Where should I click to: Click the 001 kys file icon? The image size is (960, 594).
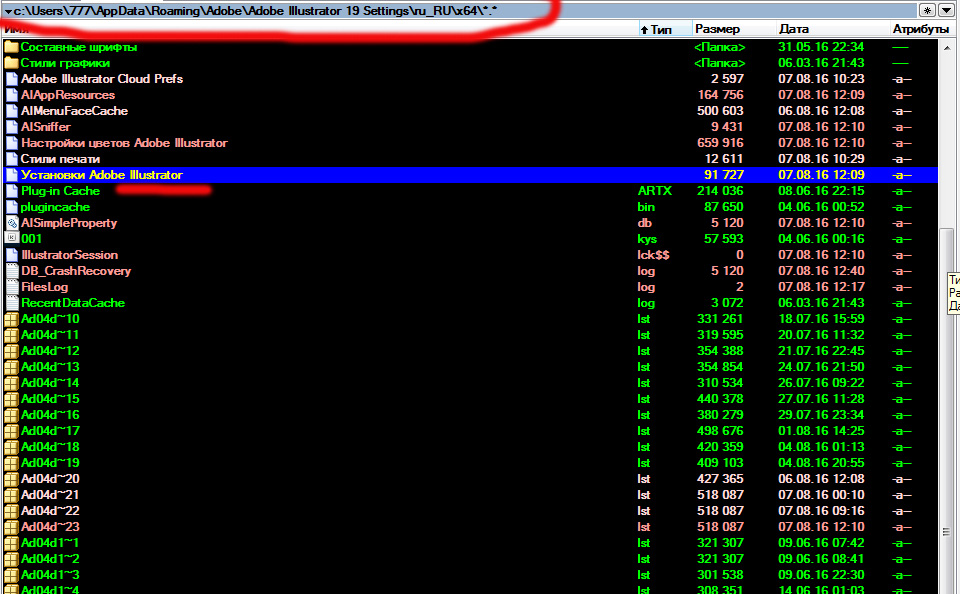pyautogui.click(x=12, y=239)
